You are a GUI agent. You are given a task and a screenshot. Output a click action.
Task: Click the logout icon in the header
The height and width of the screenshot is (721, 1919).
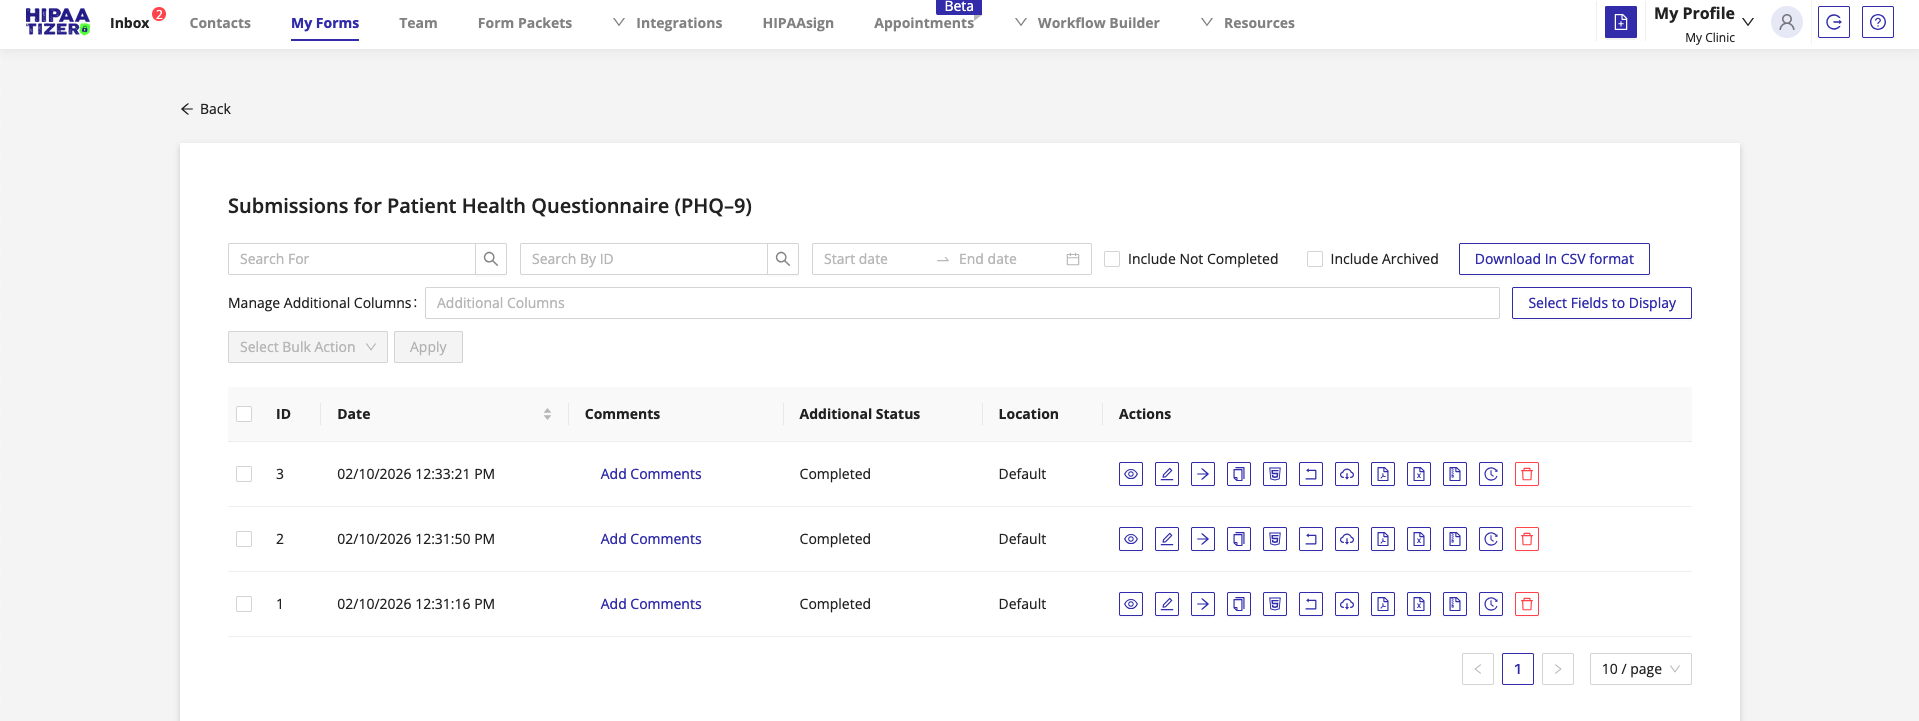click(x=1833, y=22)
